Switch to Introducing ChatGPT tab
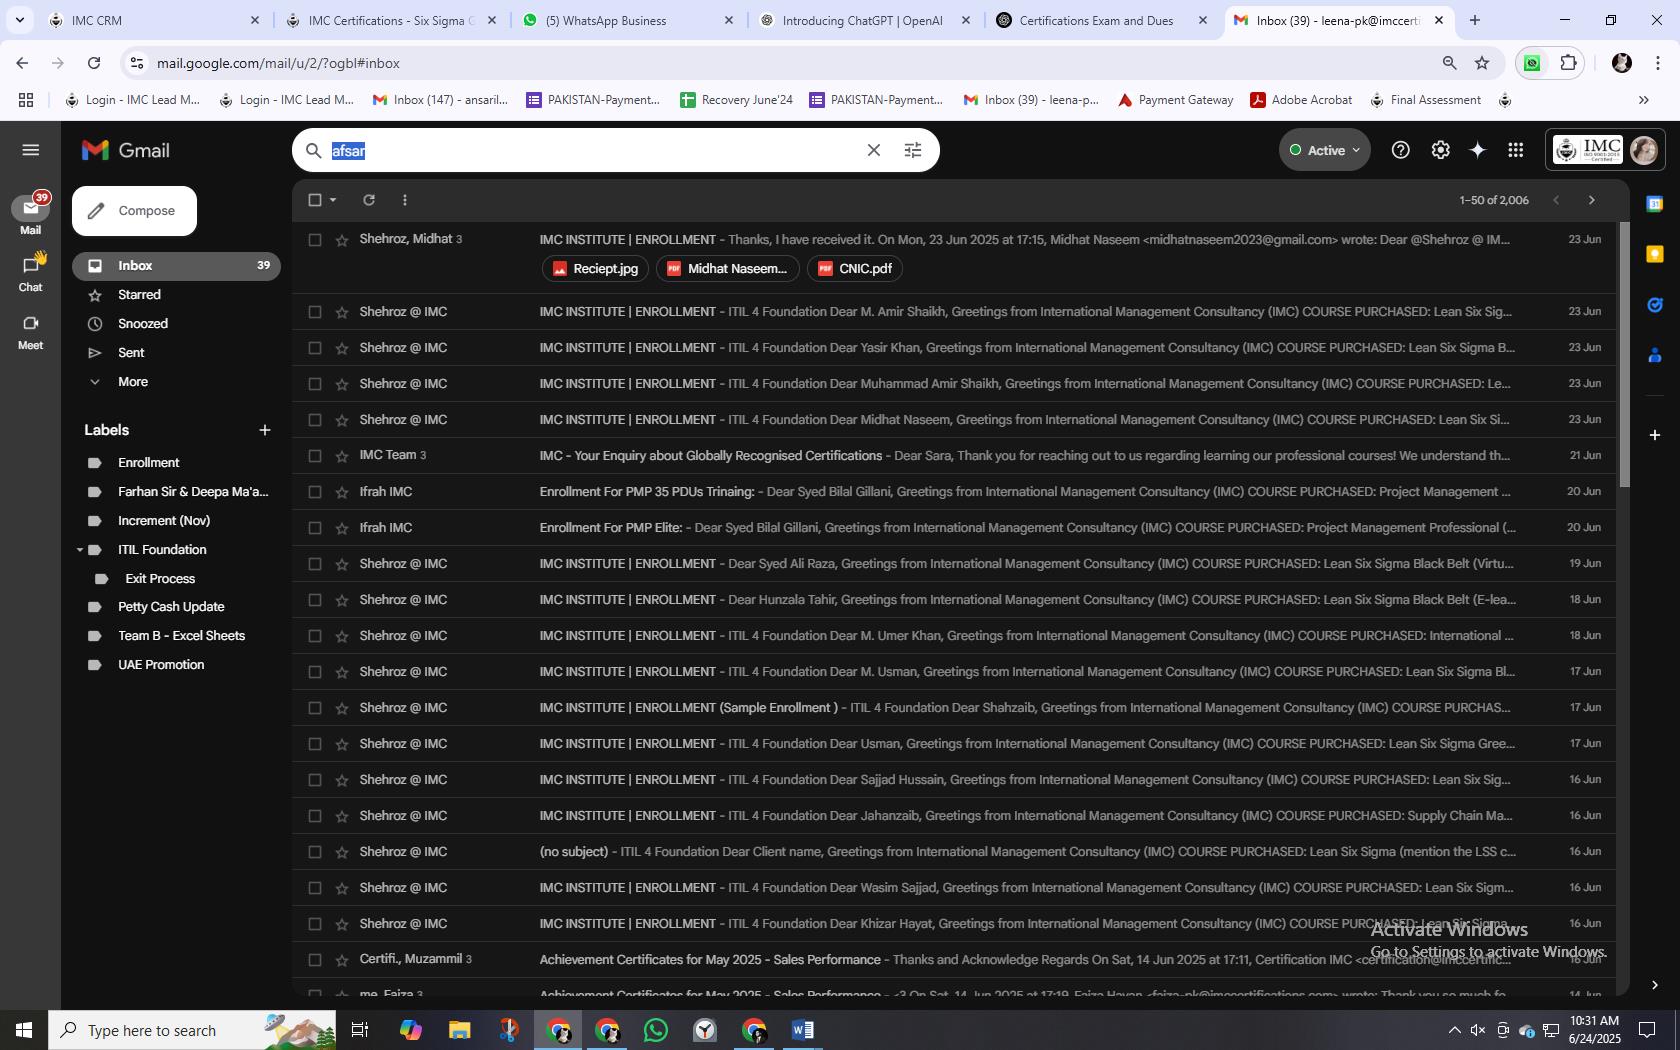 pos(865,20)
